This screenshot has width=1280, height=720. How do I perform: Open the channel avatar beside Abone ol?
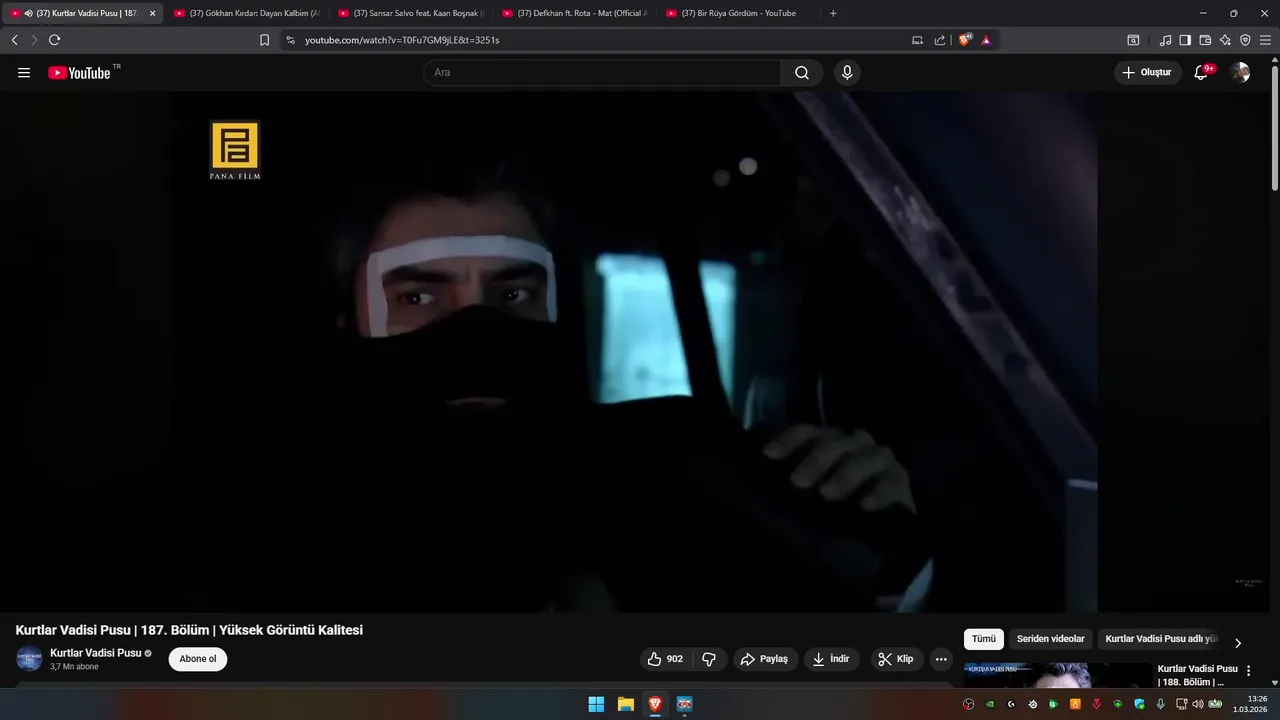[x=29, y=659]
